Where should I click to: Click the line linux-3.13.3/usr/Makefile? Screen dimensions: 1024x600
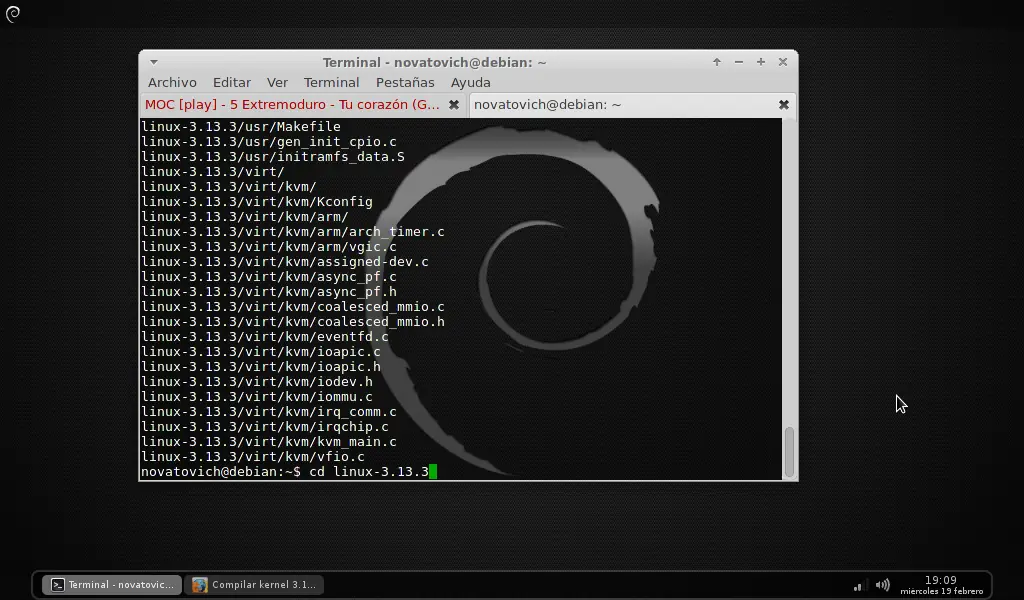(241, 127)
